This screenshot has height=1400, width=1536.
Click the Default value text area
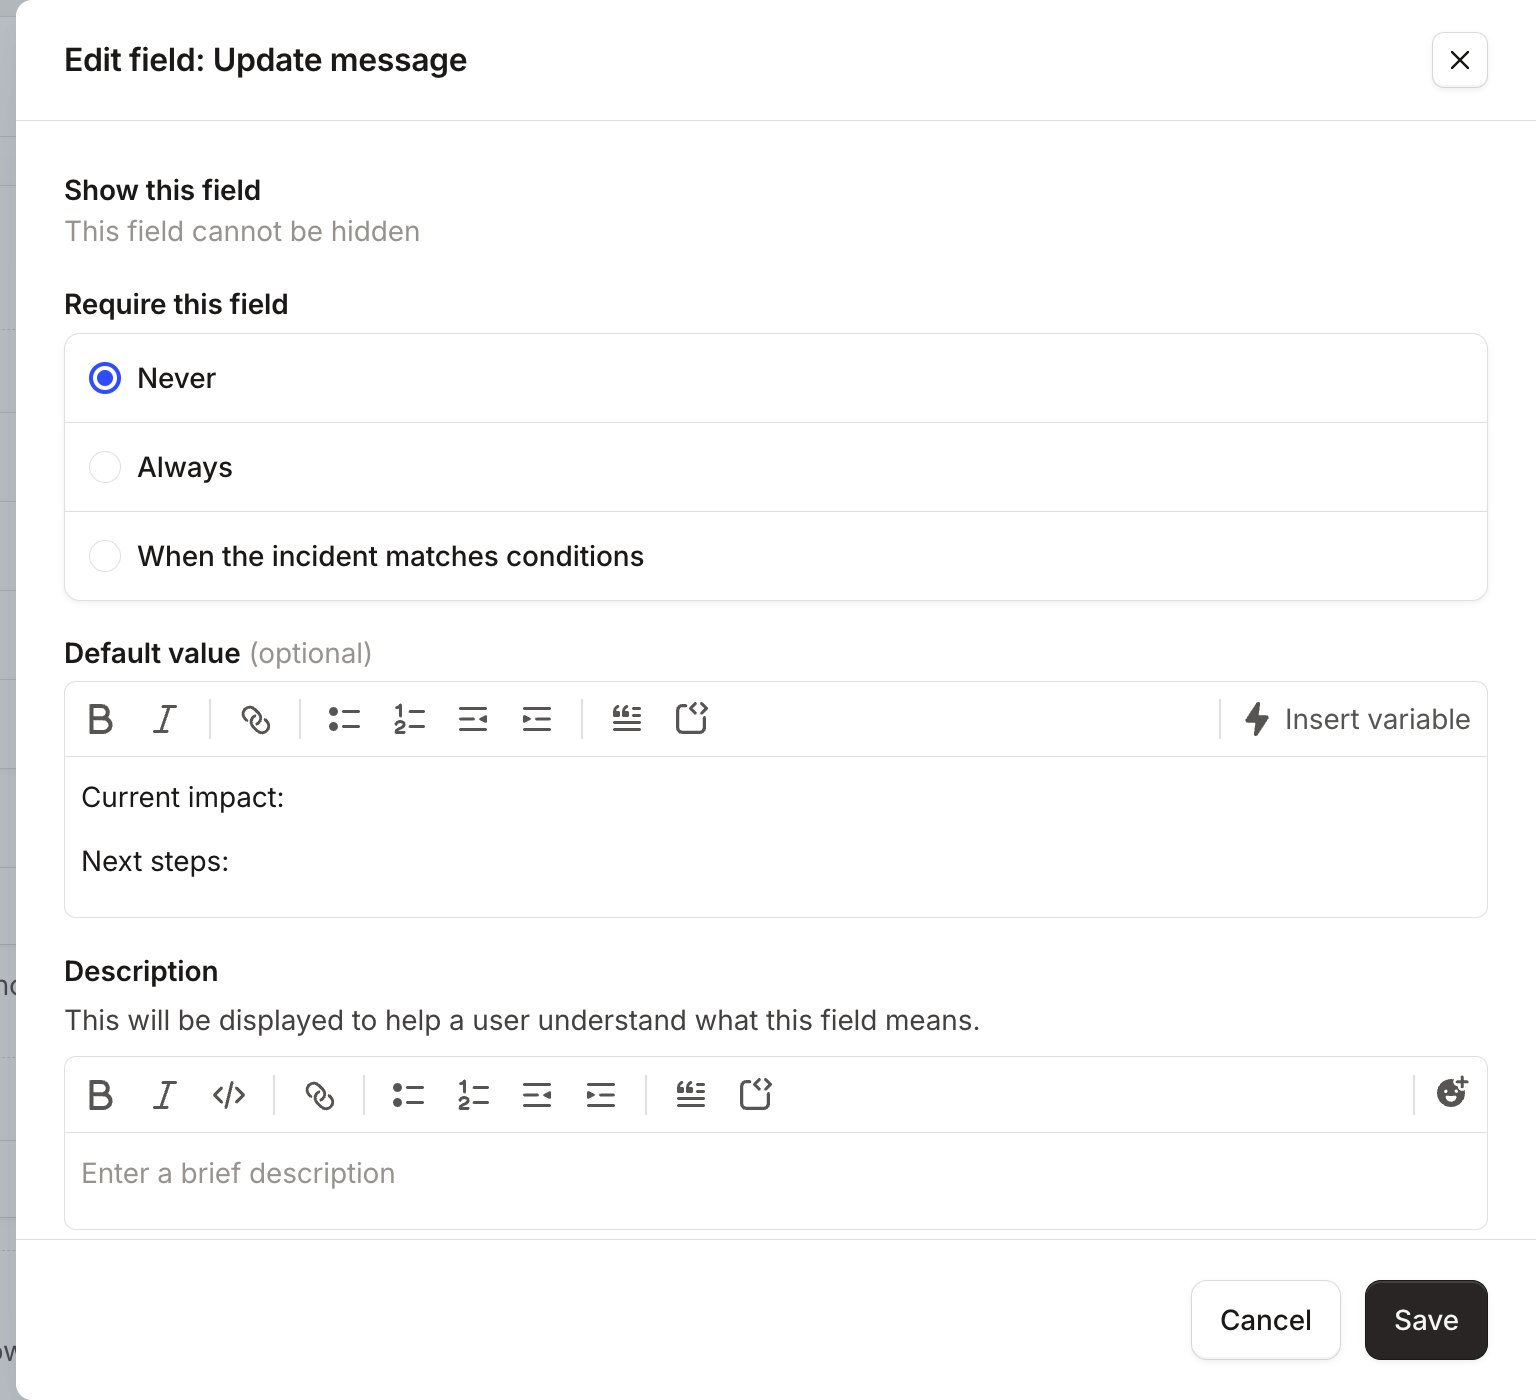[775, 836]
